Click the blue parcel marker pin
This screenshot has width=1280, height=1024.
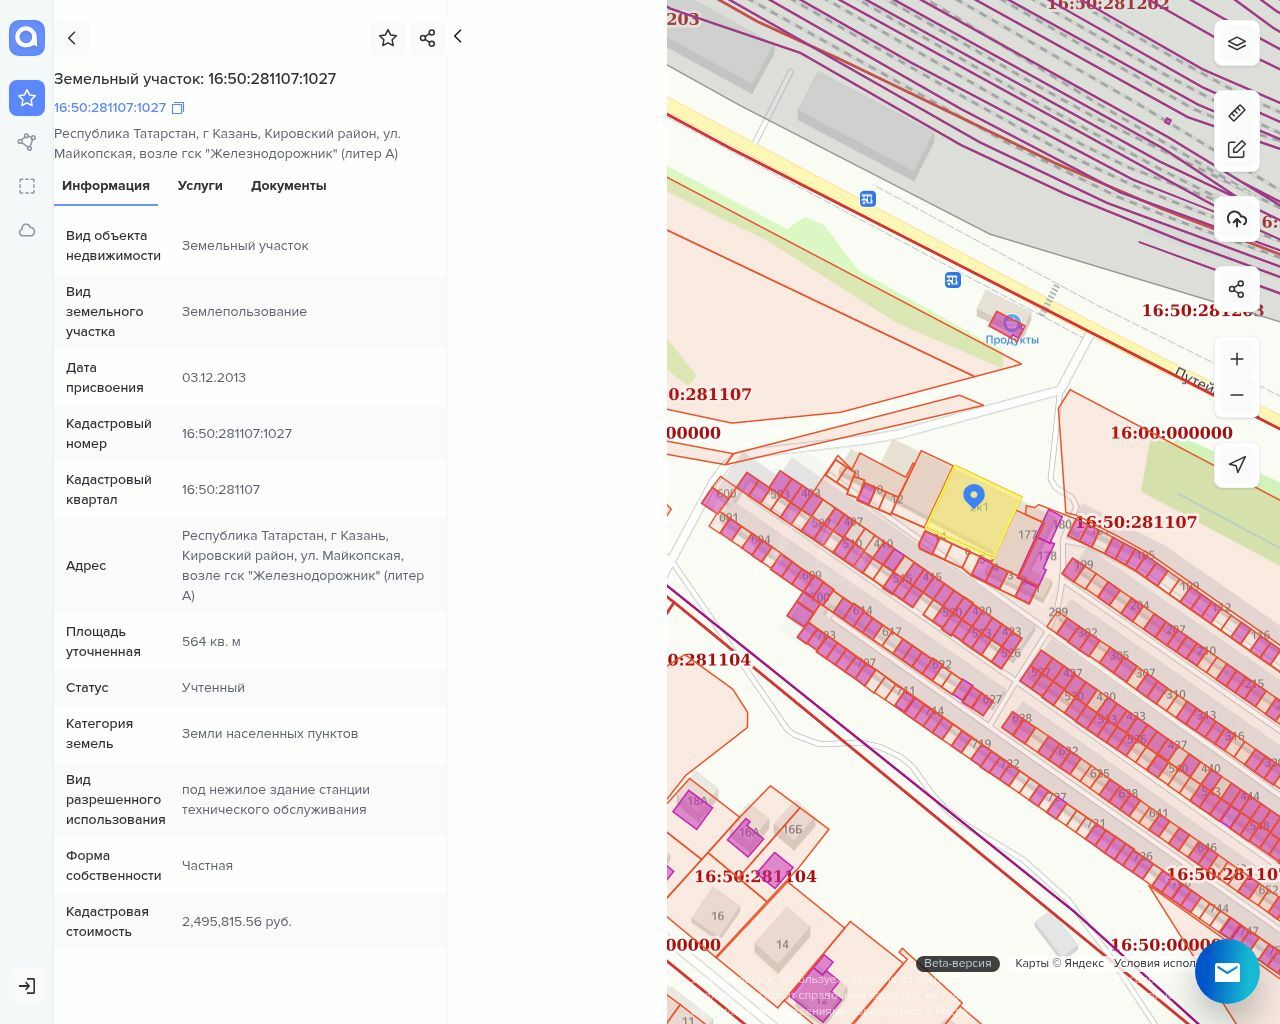pos(973,495)
